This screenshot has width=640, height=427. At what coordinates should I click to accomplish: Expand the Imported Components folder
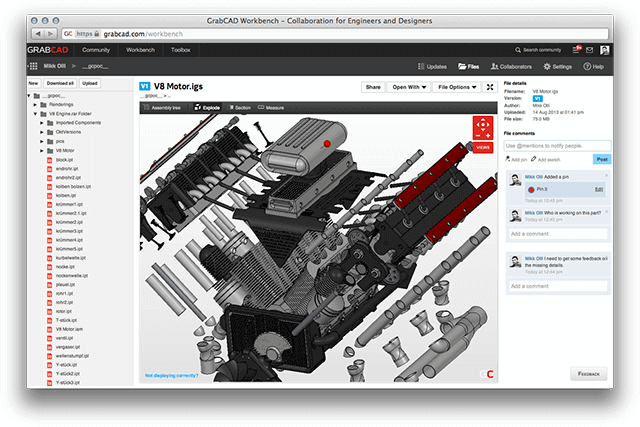coord(42,123)
